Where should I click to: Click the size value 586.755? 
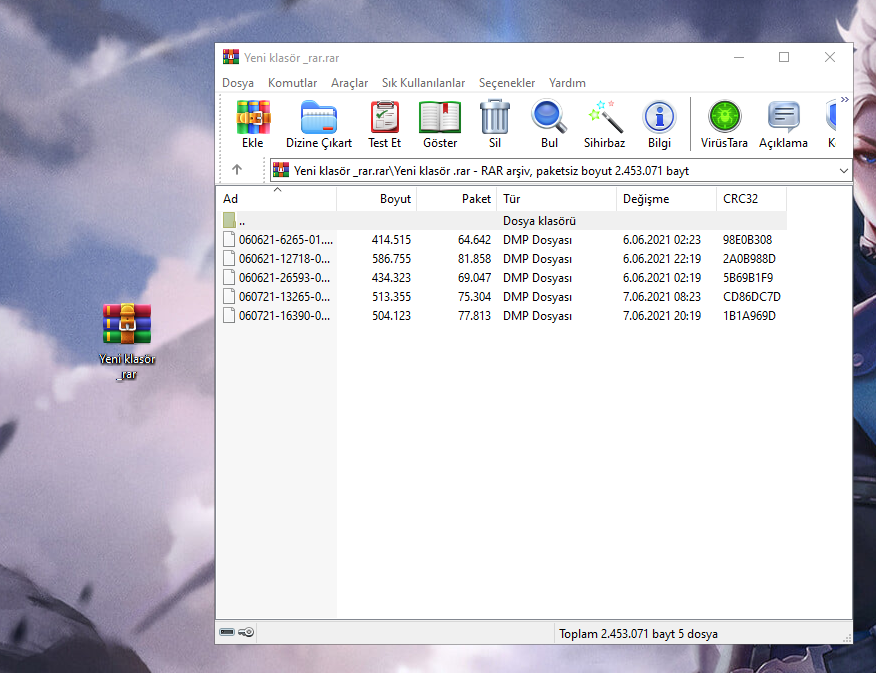[x=391, y=259]
